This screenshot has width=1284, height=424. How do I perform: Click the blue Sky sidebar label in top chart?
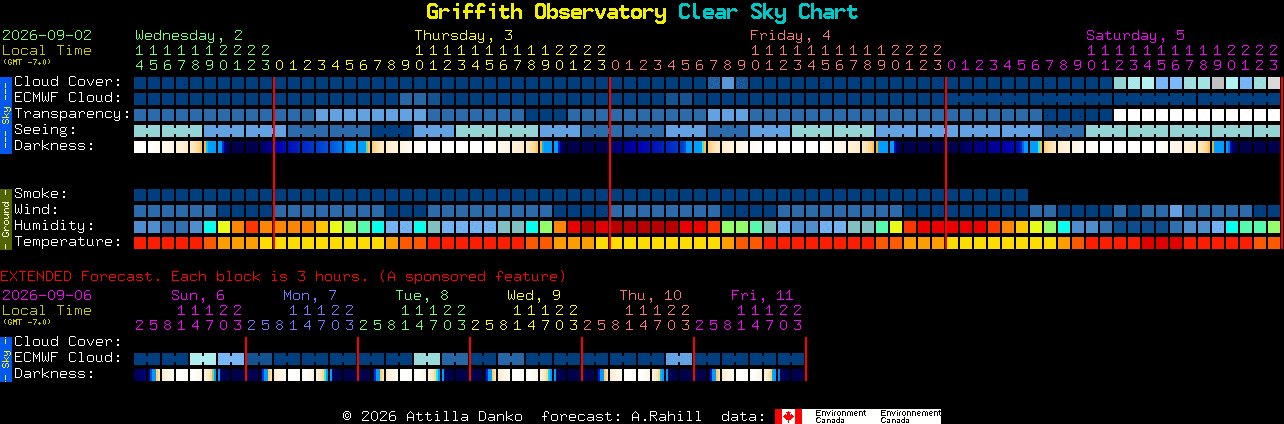5,113
